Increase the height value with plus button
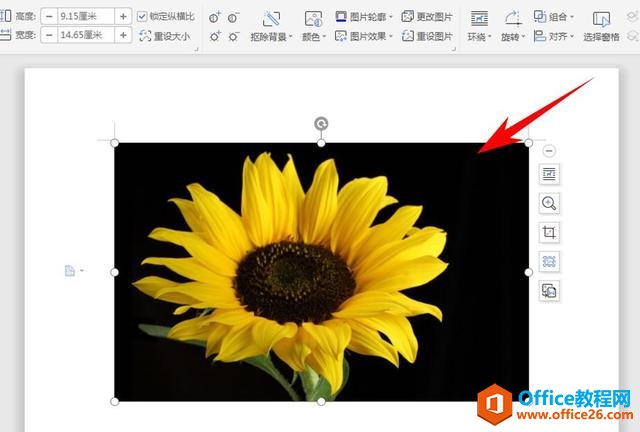Viewport: 640px width, 432px height. click(x=123, y=17)
